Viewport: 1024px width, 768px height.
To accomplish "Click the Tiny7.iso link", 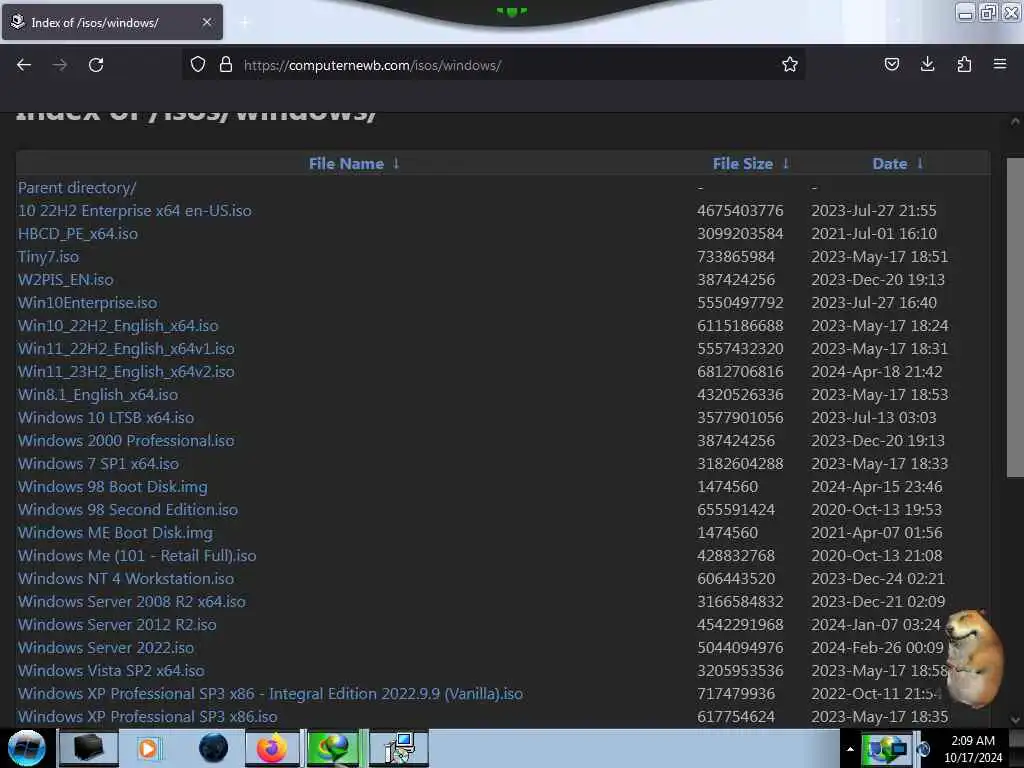I will click(48, 257).
